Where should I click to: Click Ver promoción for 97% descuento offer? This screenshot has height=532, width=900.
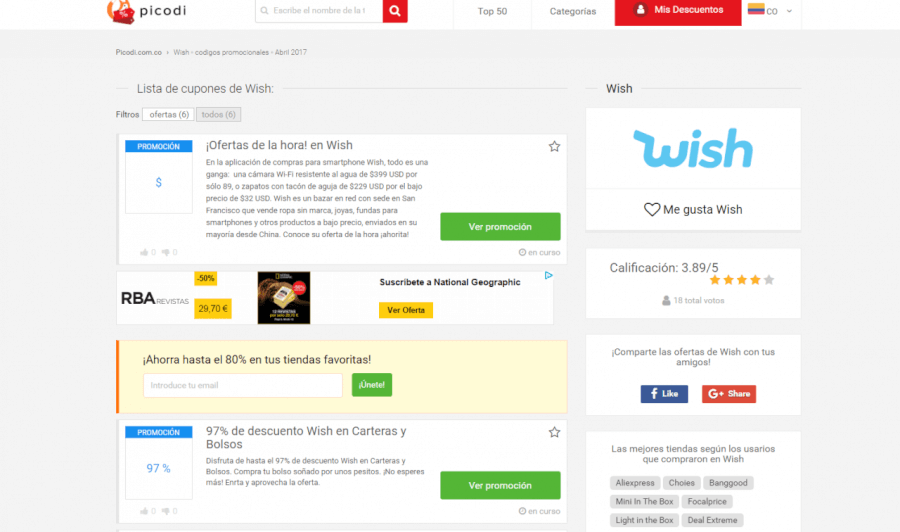[501, 486]
